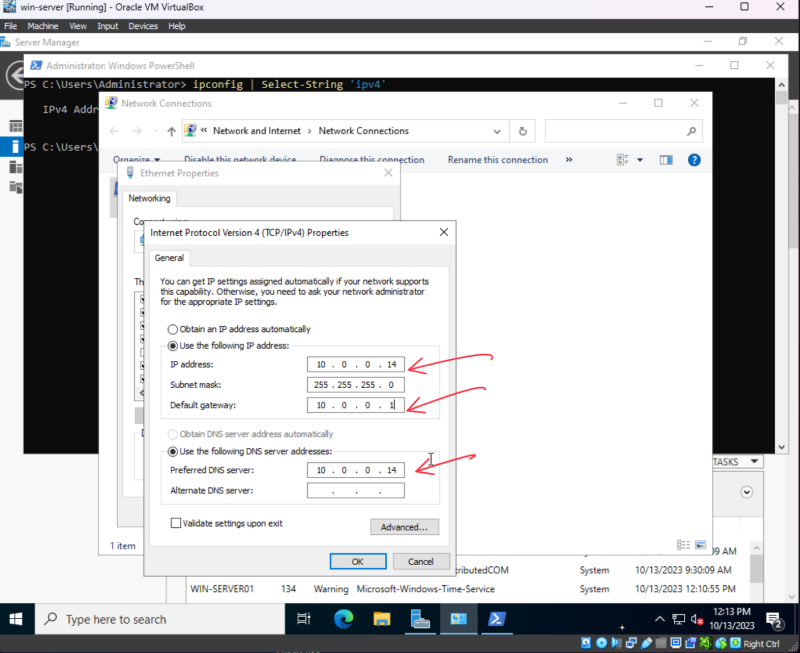Confirm IPv4 settings with OK button
The image size is (800, 653).
click(x=357, y=561)
